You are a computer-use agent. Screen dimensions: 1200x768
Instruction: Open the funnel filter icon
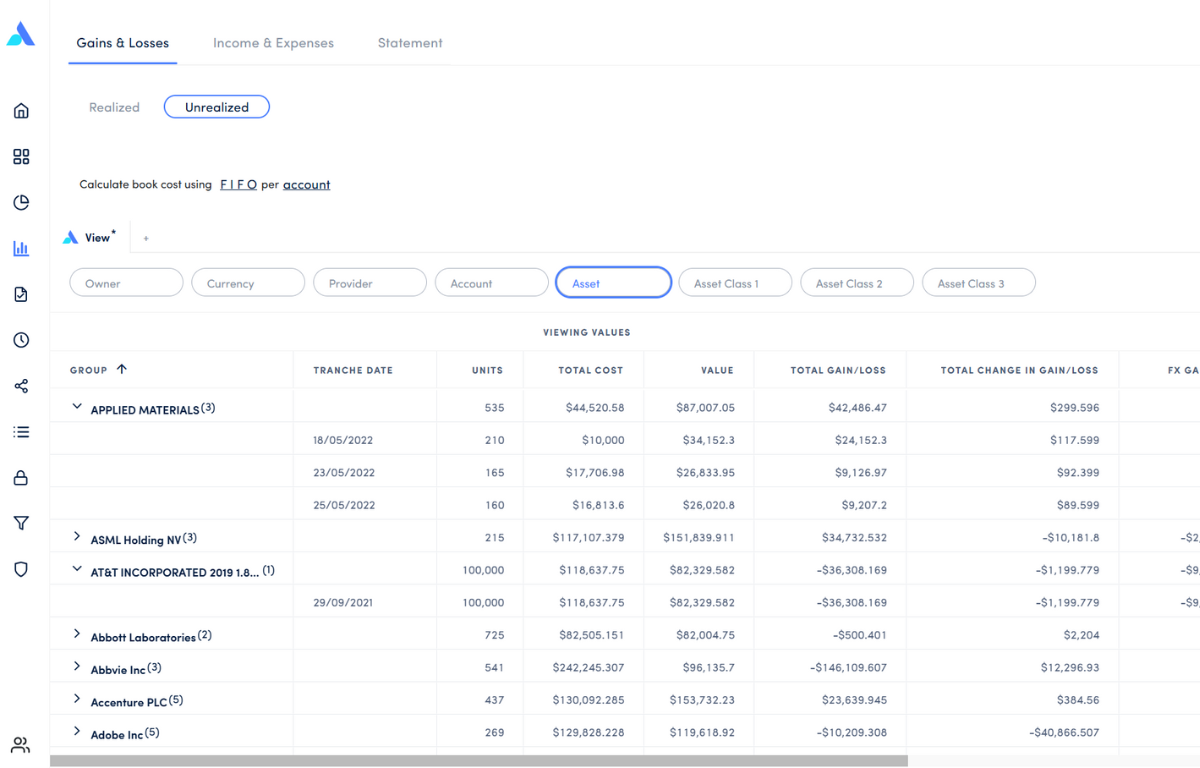point(21,523)
